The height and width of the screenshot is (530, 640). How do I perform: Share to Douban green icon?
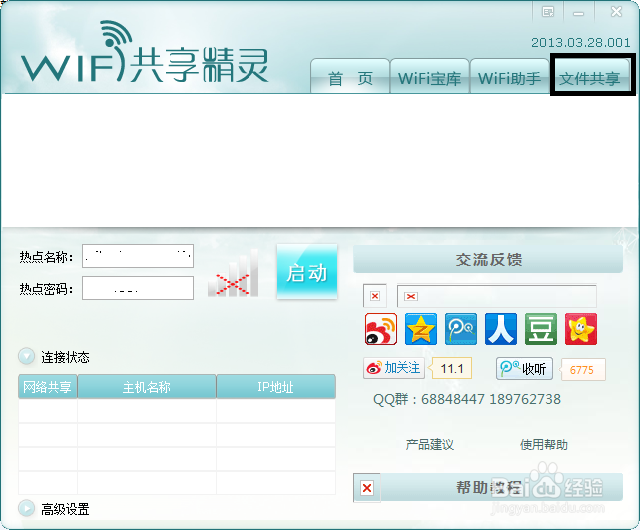point(540,329)
